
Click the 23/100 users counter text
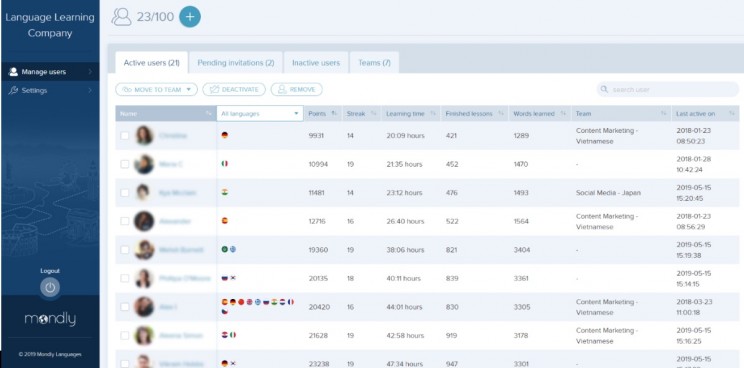[x=155, y=17]
